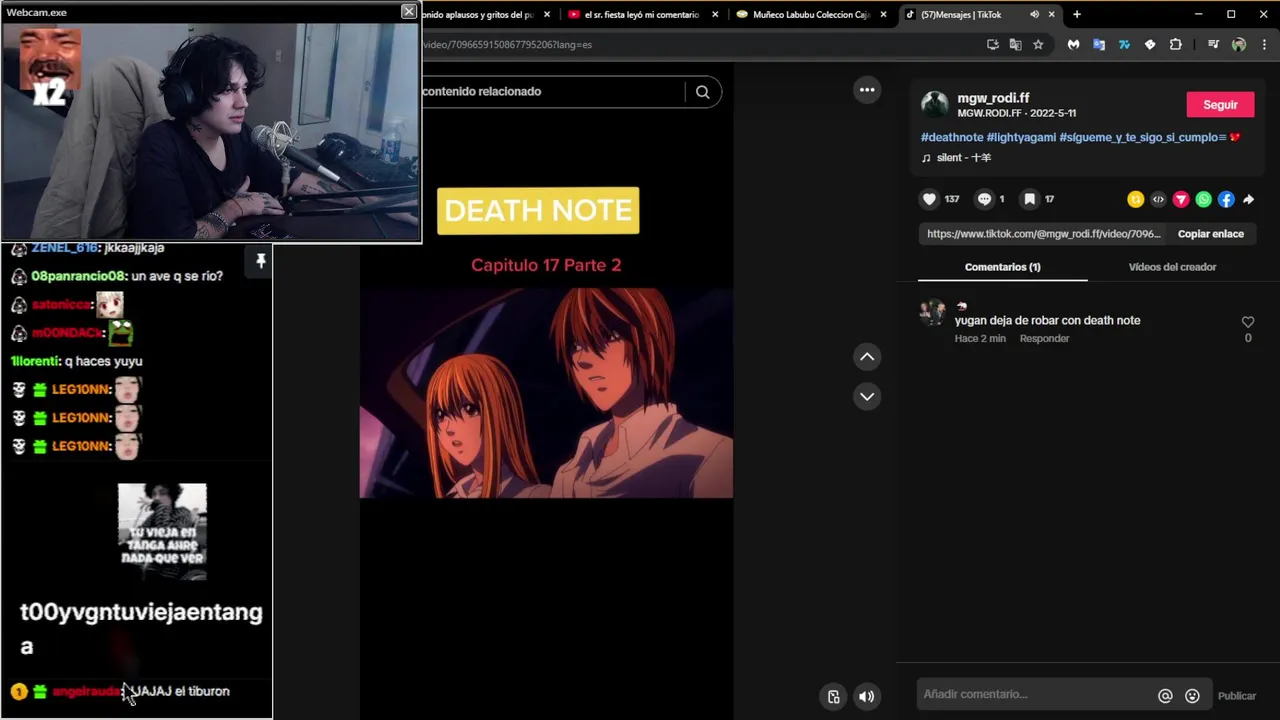Click the tu vieja en tanga meme image

(162, 531)
